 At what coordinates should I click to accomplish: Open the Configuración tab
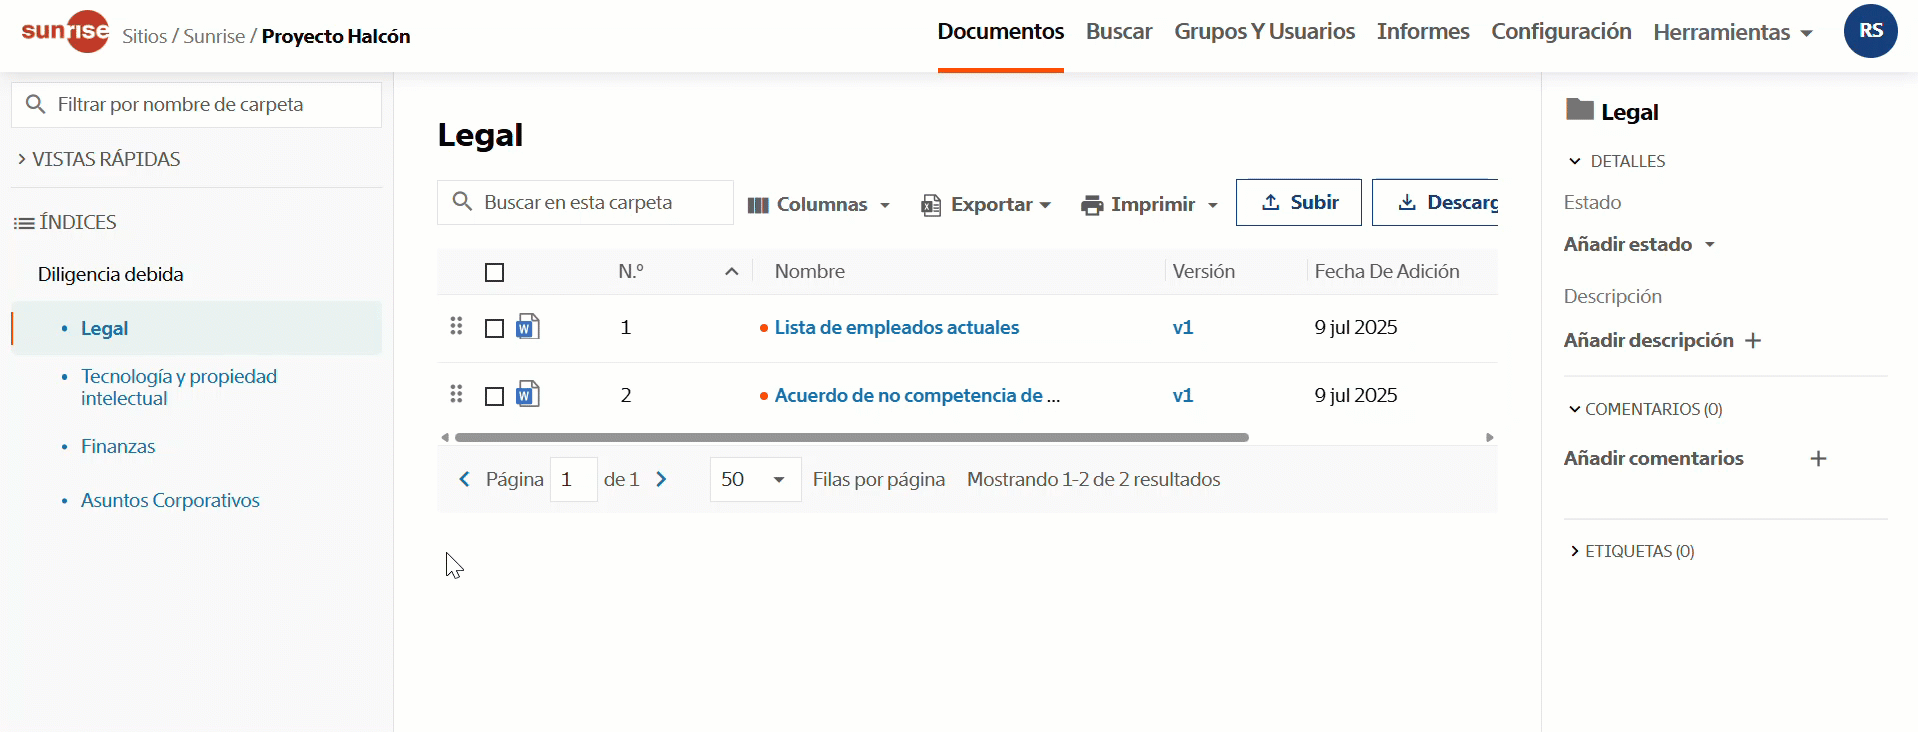(x=1561, y=31)
